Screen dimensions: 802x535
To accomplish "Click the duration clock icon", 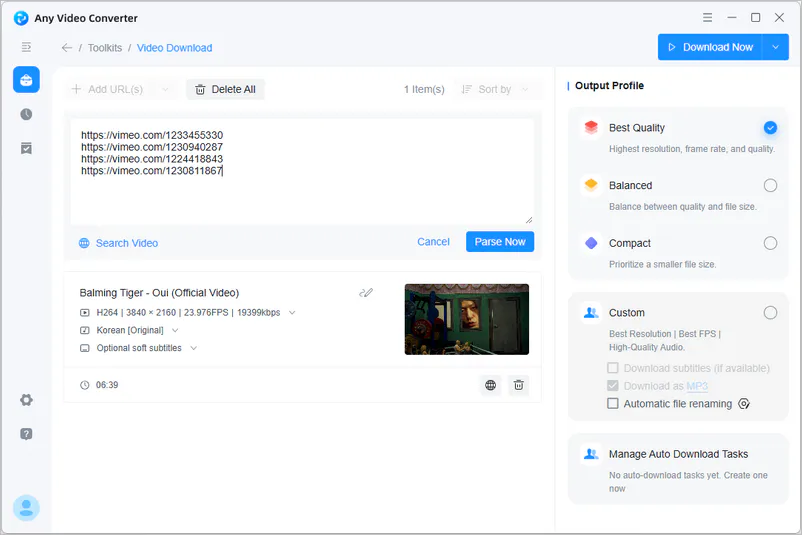I will [x=84, y=385].
